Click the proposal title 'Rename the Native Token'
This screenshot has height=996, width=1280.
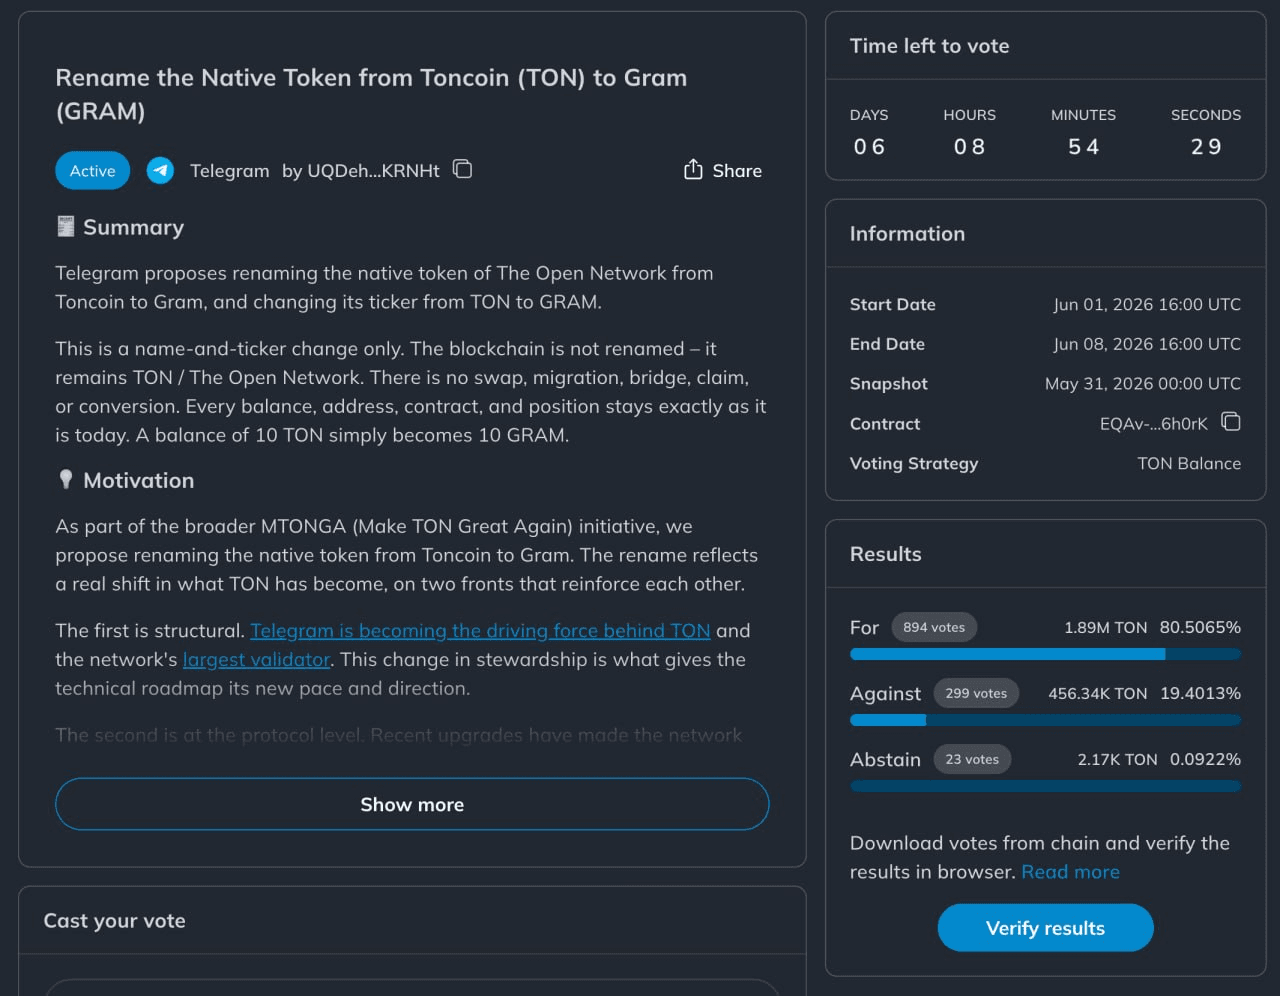pos(371,94)
